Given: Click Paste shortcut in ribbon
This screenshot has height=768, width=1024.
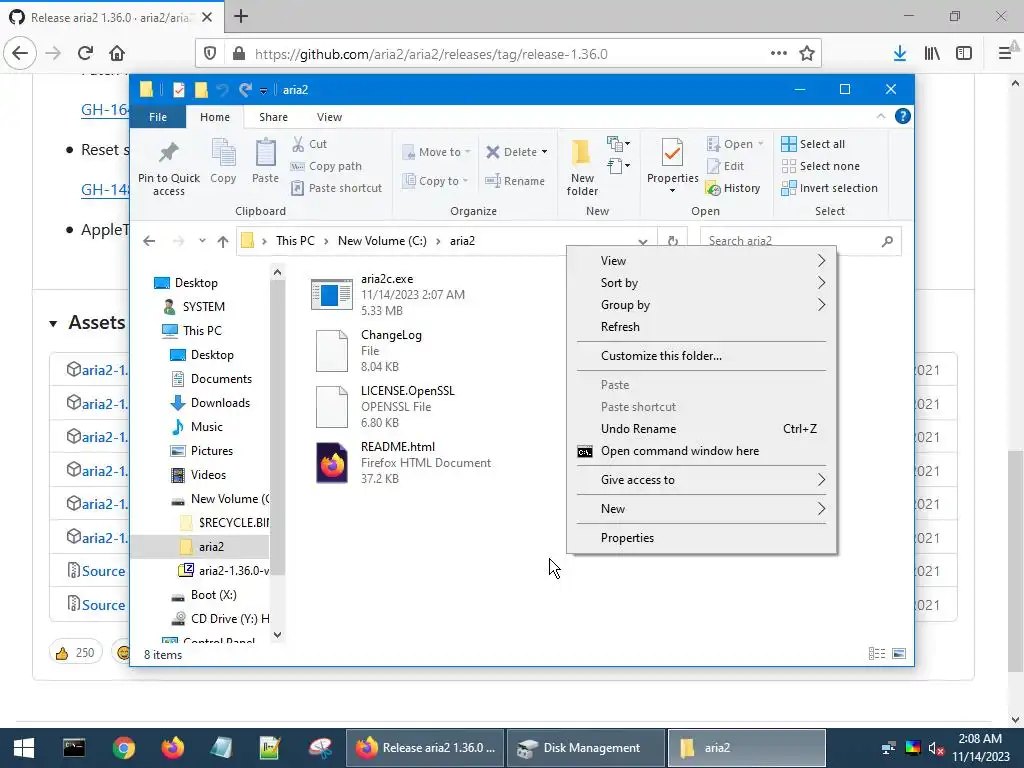Looking at the screenshot, I should pyautogui.click(x=337, y=188).
